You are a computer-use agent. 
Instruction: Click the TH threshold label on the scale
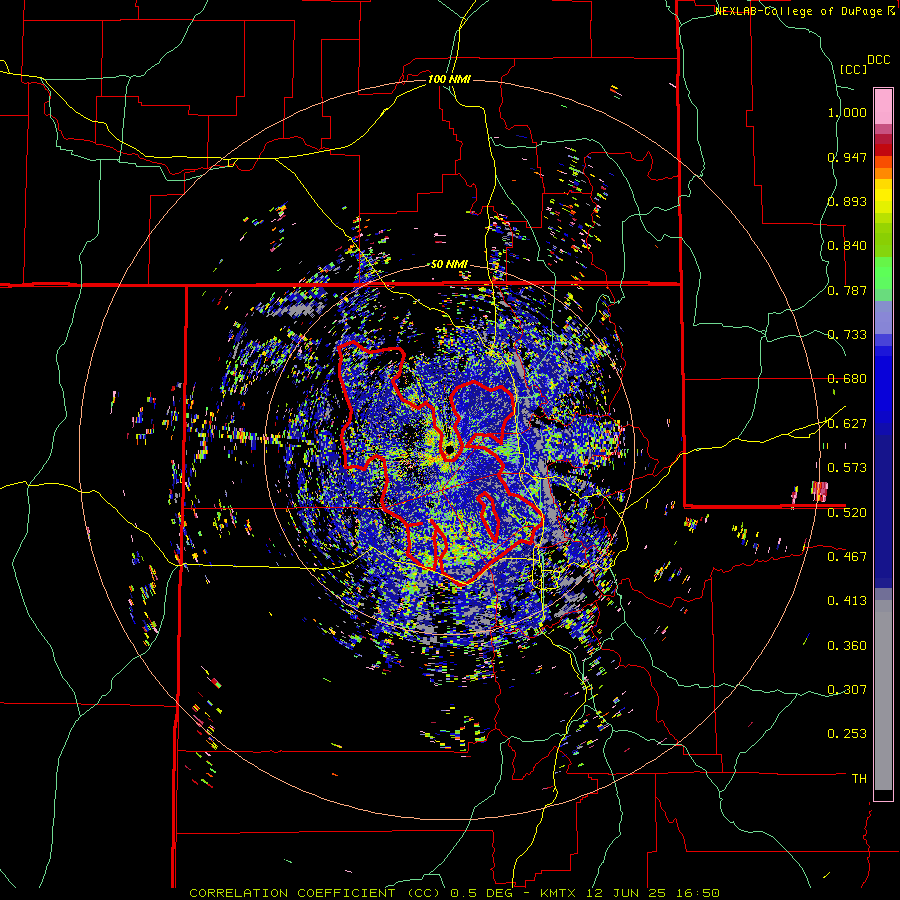point(859,779)
